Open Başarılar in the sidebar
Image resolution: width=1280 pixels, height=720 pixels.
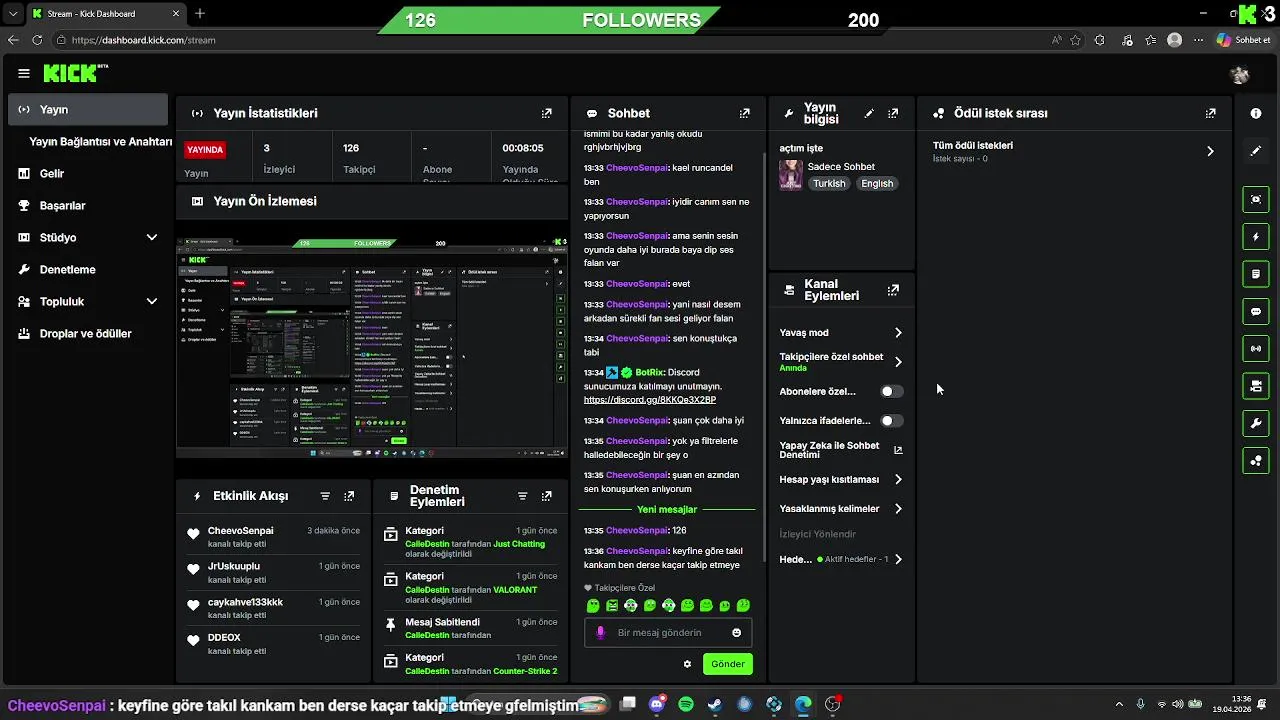point(88,205)
